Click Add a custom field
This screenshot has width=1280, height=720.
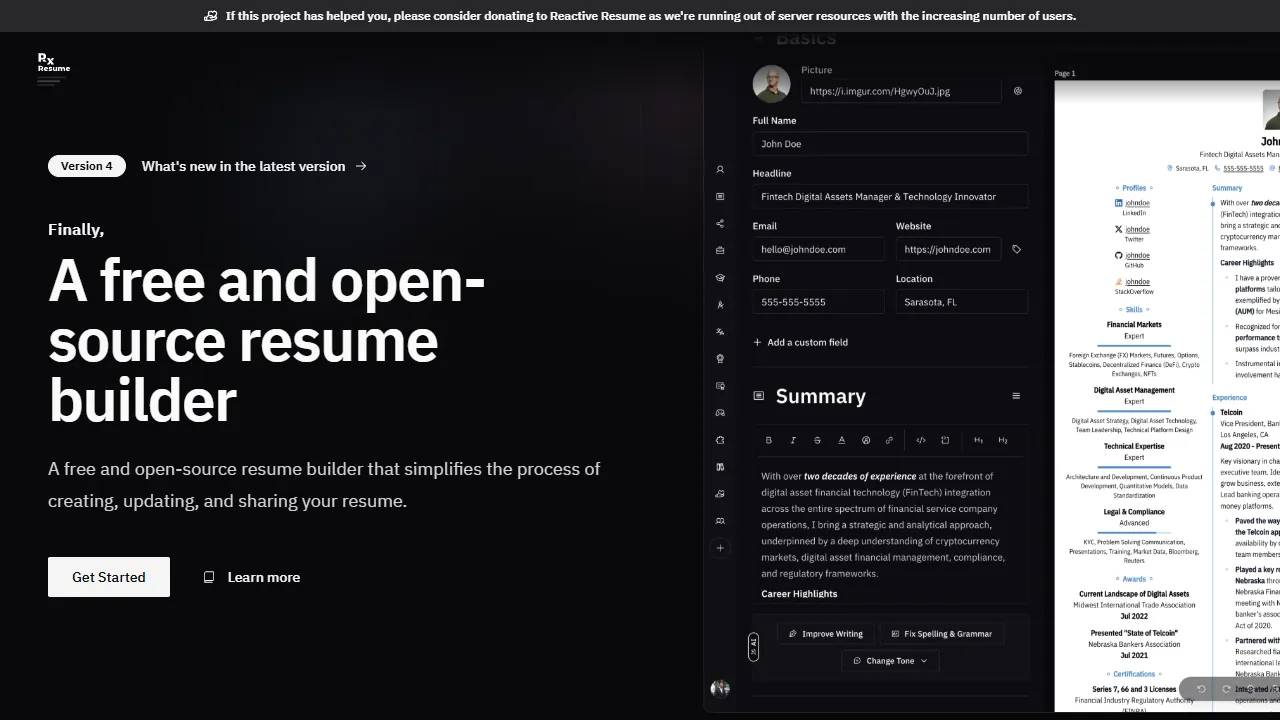(800, 342)
